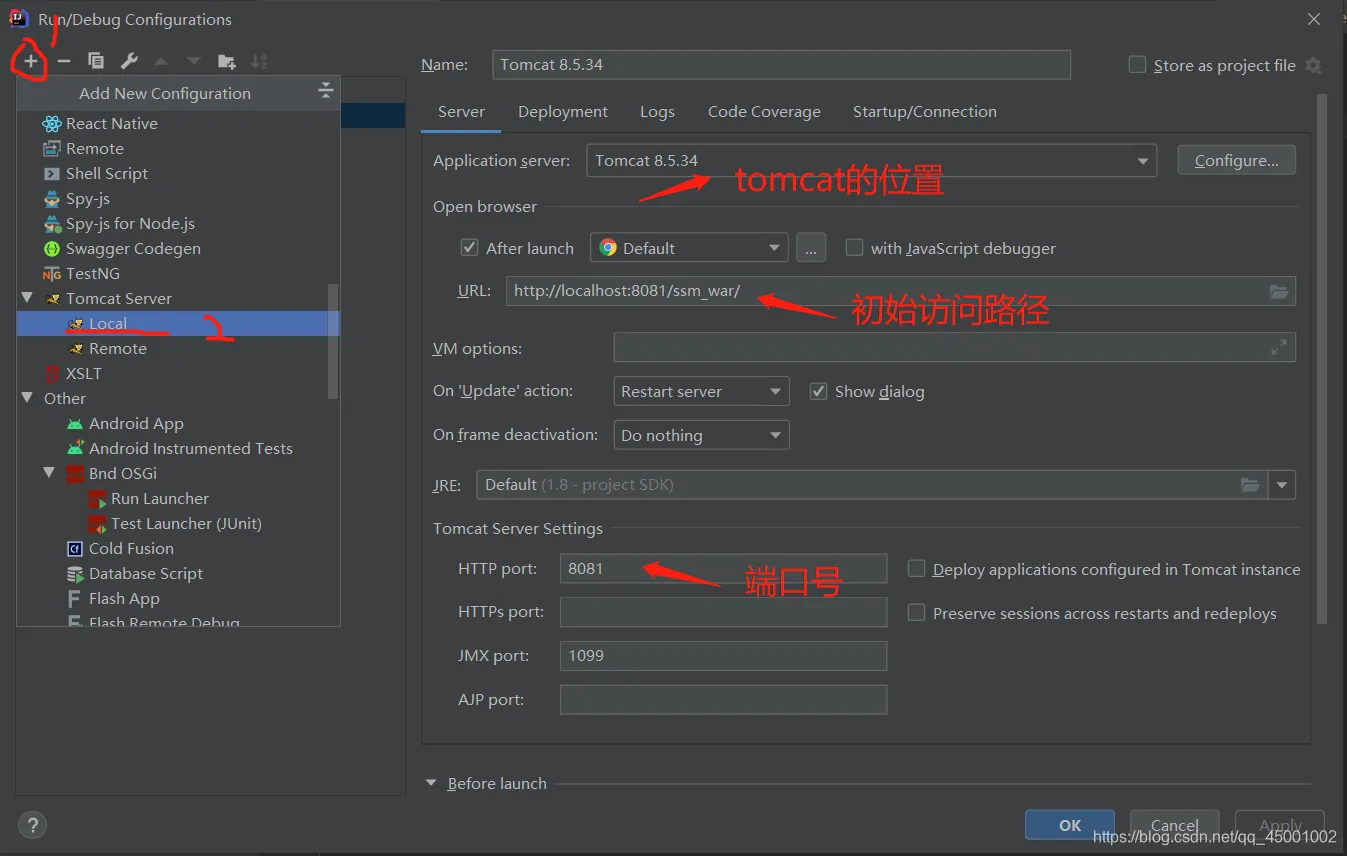Screen dimensions: 1347x856
Task: Click the Sort Configurations icon
Action: point(259,61)
